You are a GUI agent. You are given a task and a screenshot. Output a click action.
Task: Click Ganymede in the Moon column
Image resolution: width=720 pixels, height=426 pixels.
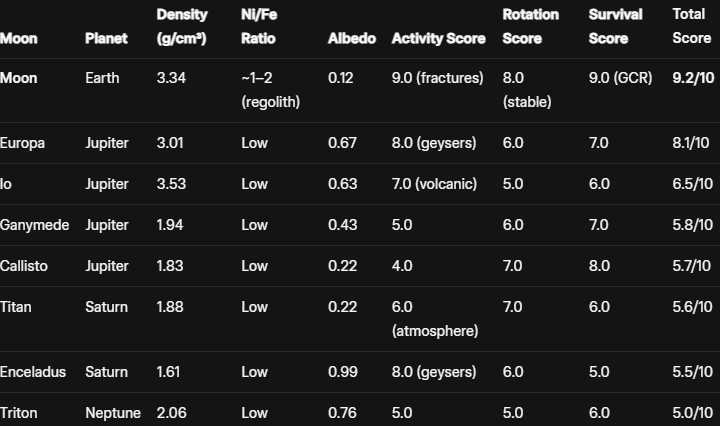tap(34, 225)
